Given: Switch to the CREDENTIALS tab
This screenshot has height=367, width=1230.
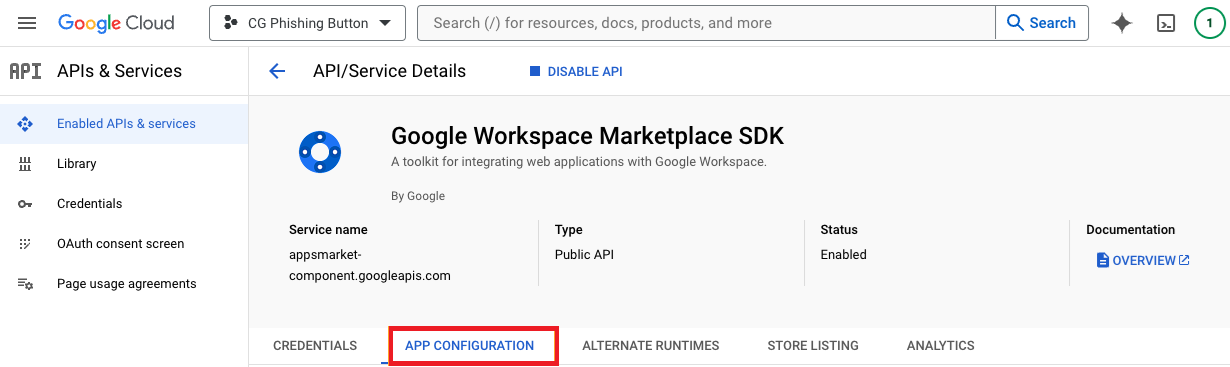Looking at the screenshot, I should (x=315, y=345).
